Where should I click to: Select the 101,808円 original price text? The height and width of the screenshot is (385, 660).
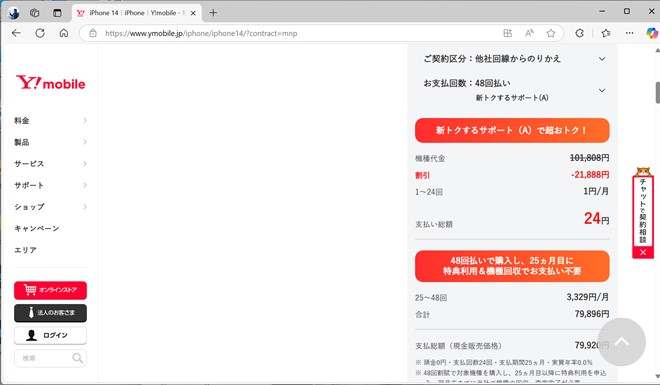click(589, 158)
